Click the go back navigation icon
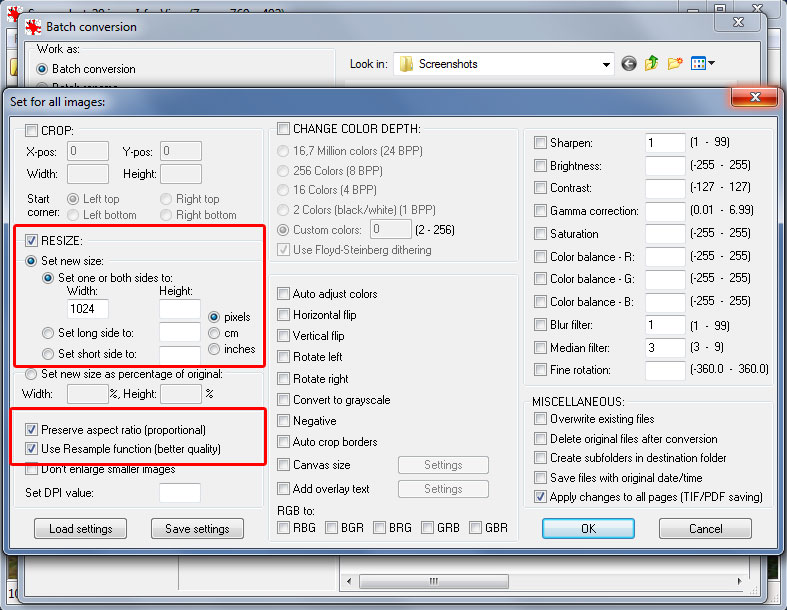The width and height of the screenshot is (787, 610). 629,64
